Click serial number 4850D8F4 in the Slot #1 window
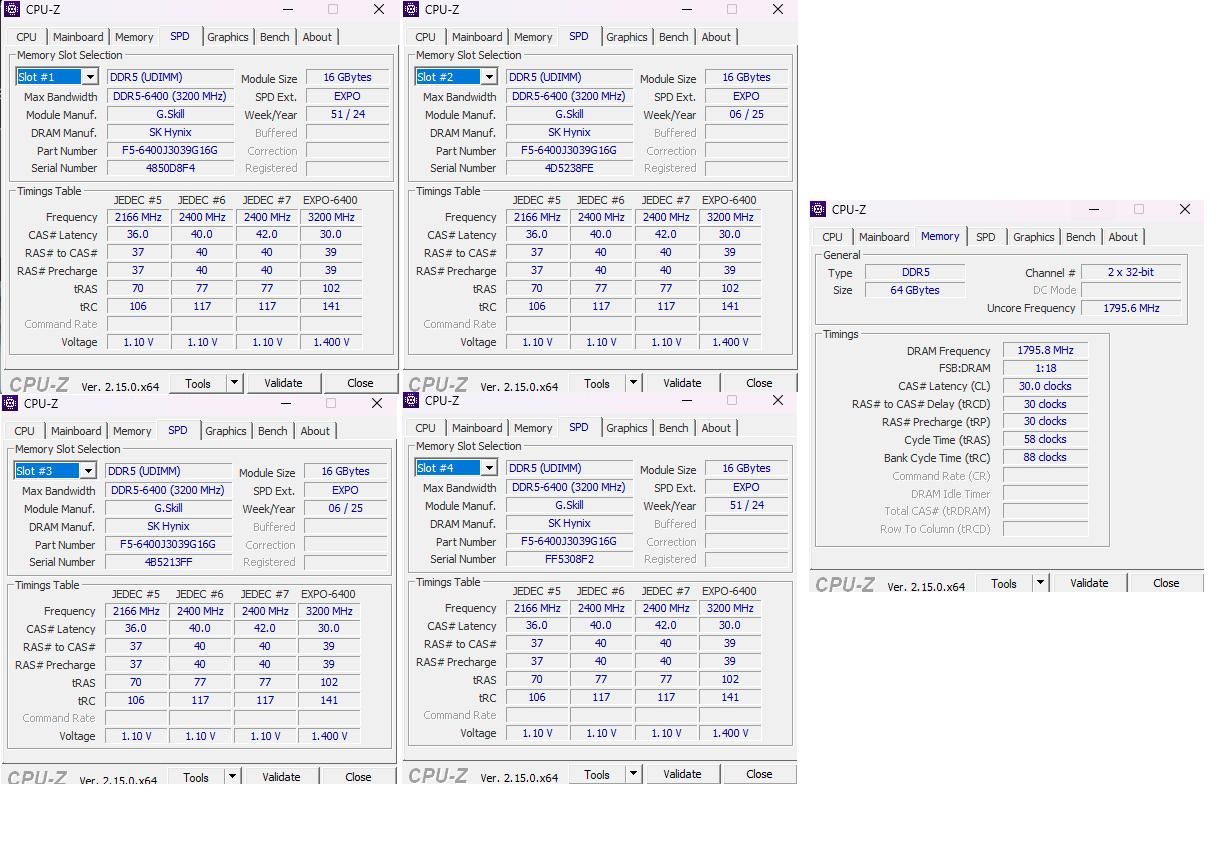 pos(170,168)
